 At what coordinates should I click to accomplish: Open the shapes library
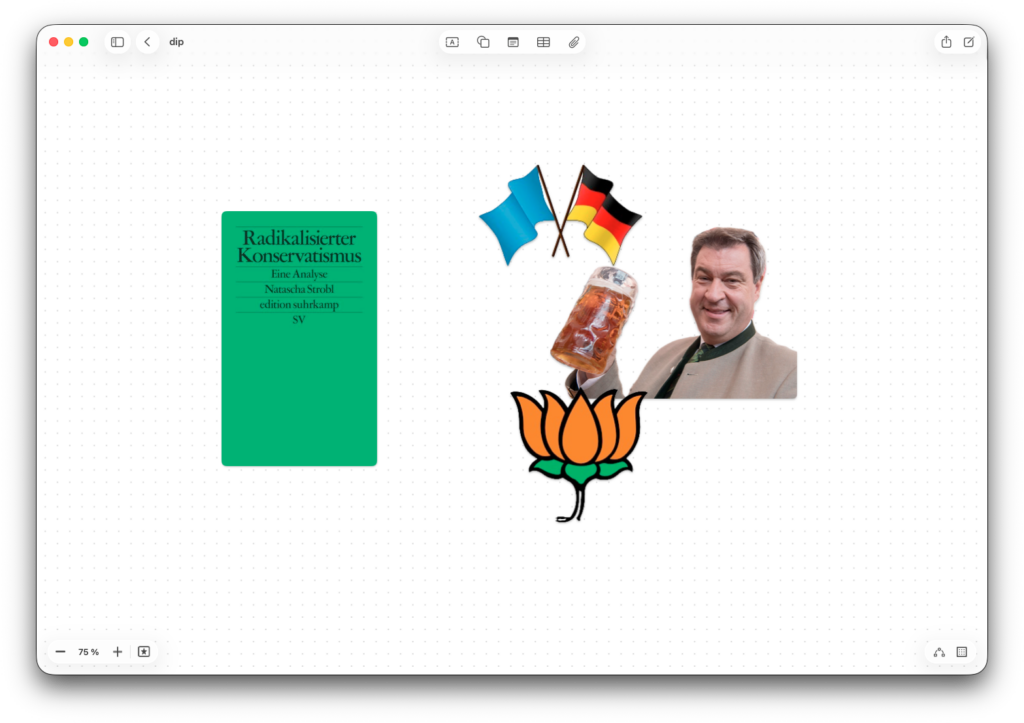point(483,42)
